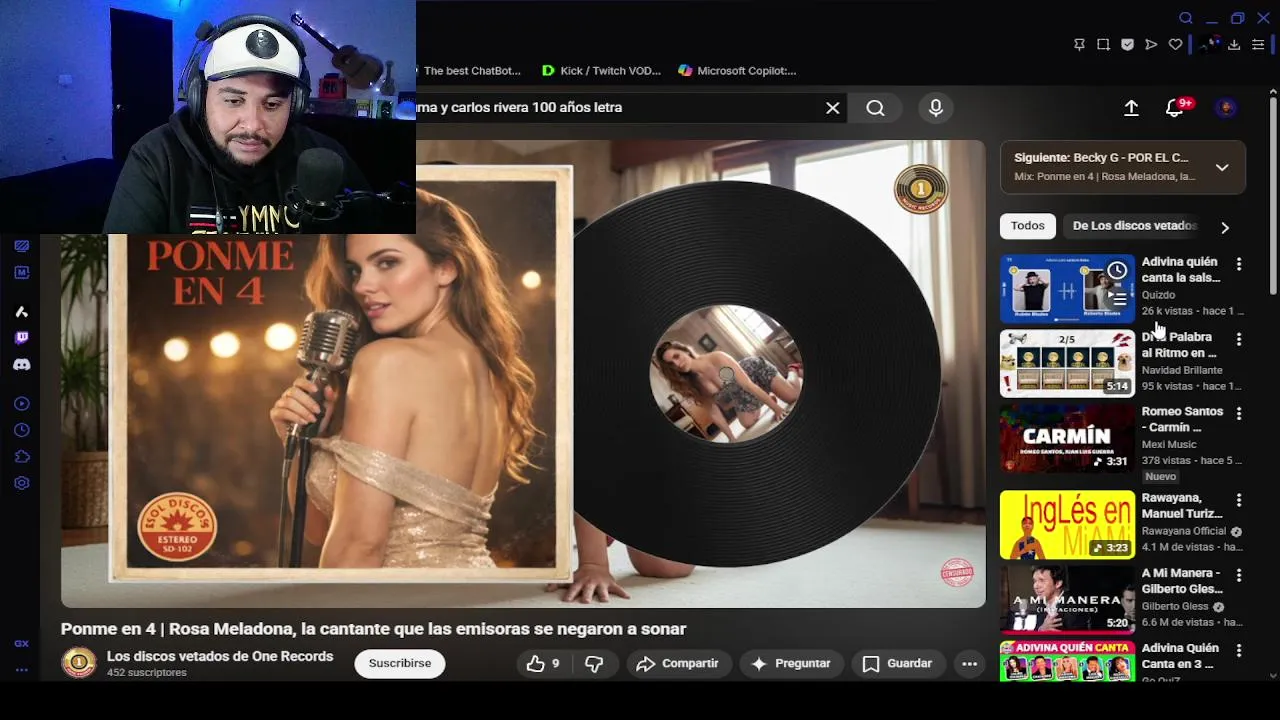1280x720 pixels.
Task: Open browser settings gear in the sidebar
Action: 21,483
